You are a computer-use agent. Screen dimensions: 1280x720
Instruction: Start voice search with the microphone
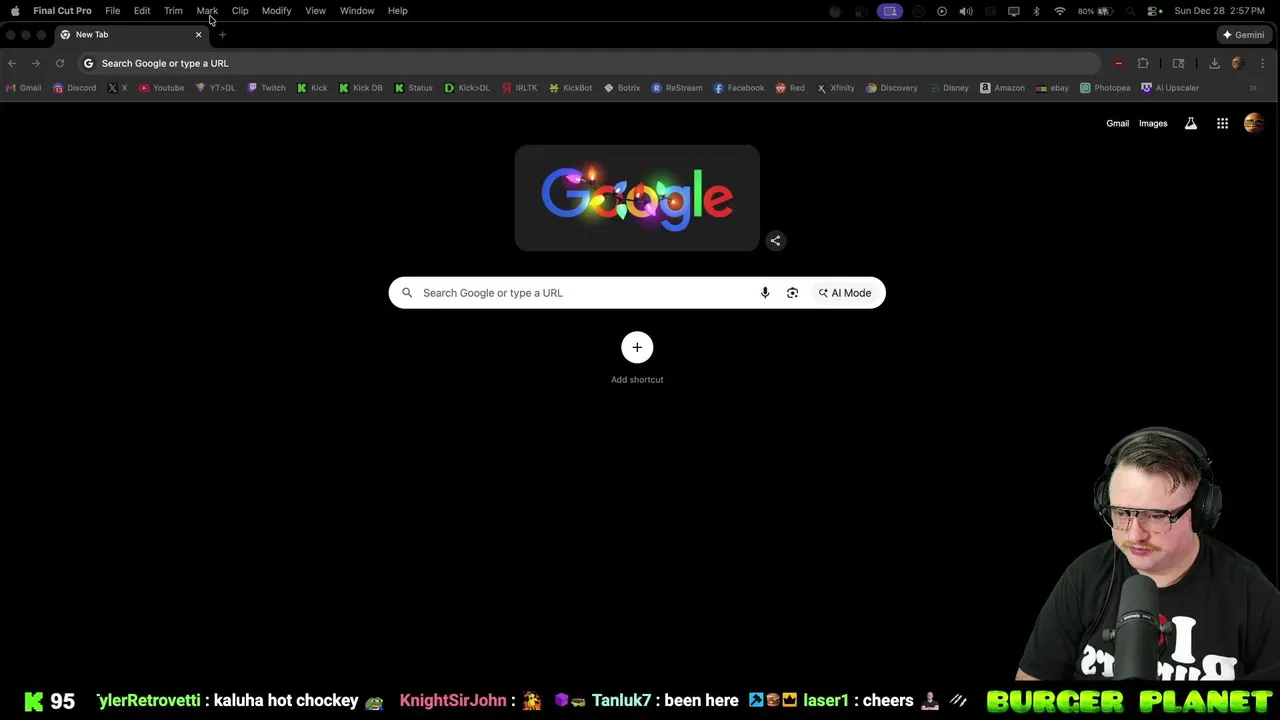pyautogui.click(x=765, y=293)
